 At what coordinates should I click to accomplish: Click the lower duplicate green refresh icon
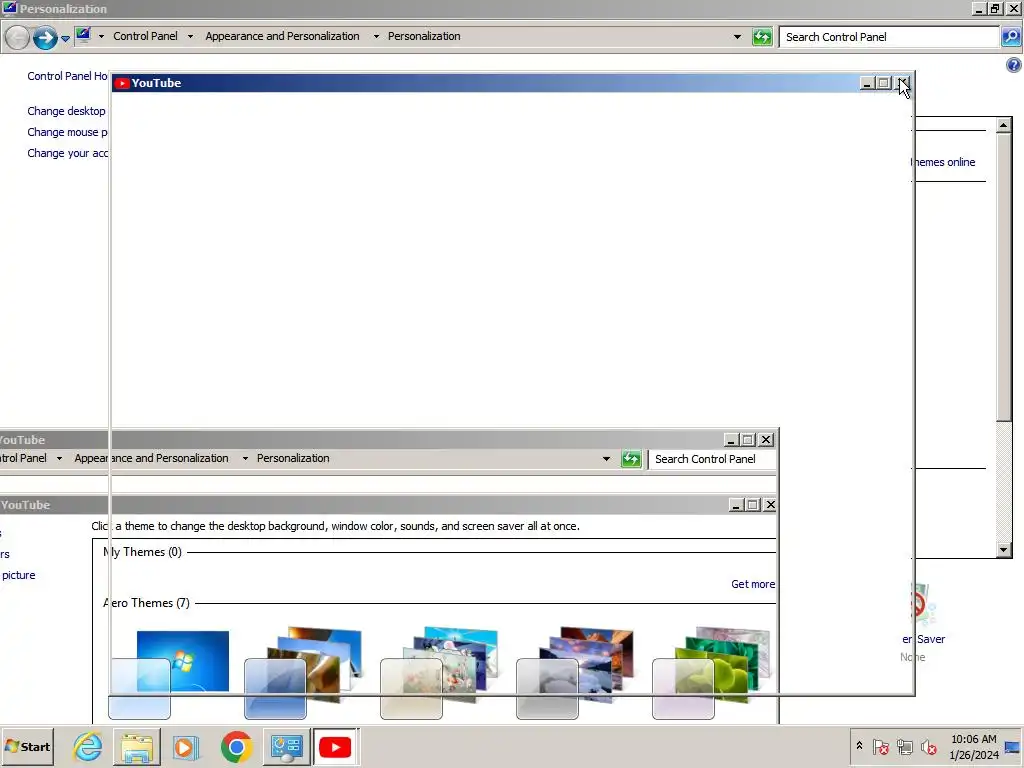(x=631, y=459)
